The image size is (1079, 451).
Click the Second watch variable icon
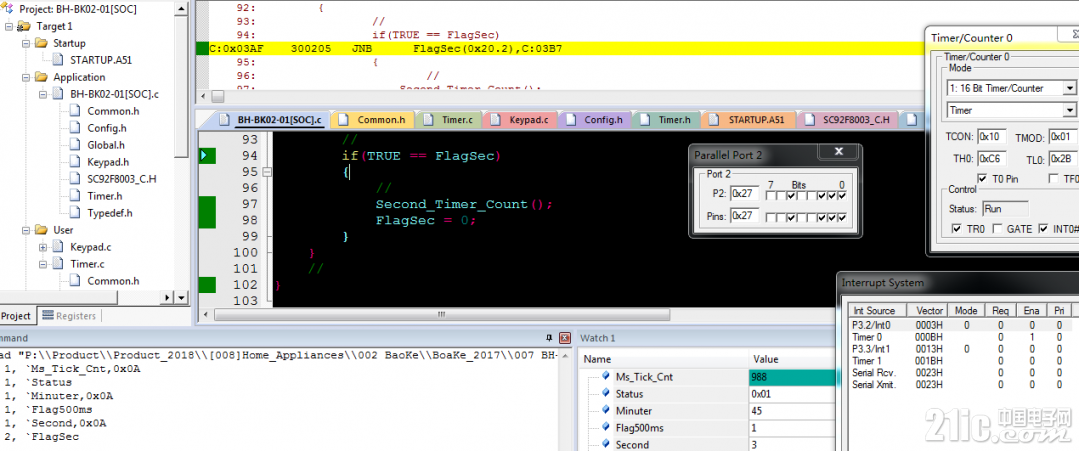(606, 445)
